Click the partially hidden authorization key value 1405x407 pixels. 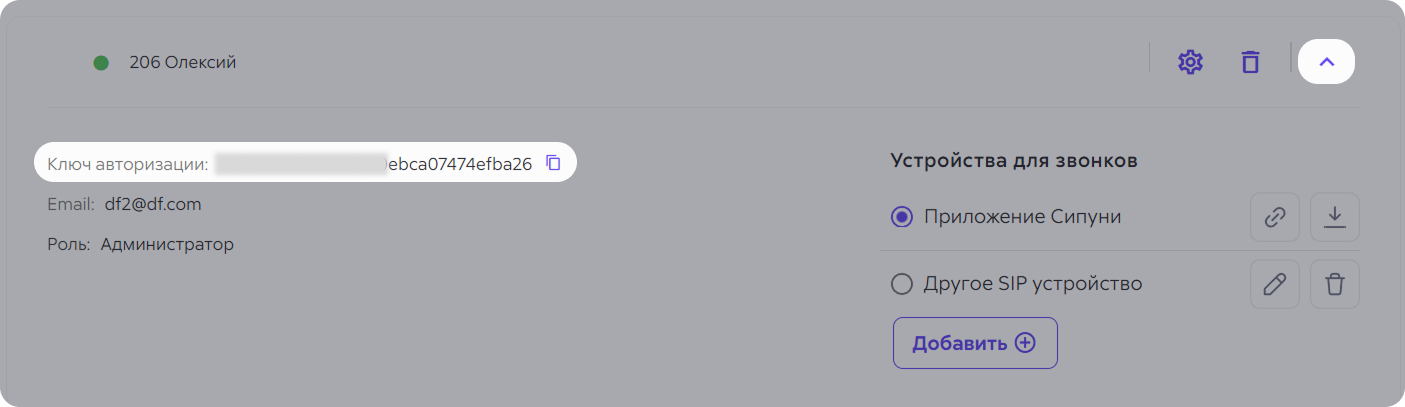[x=375, y=164]
